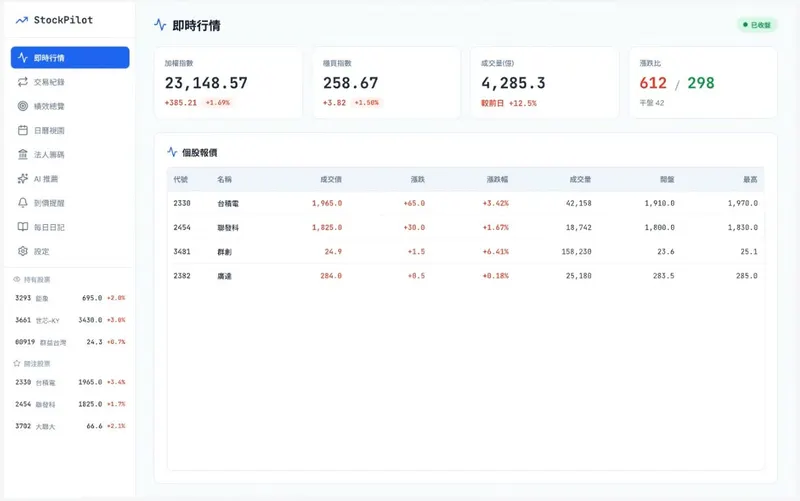Click the +6.41% change cell
The width and height of the screenshot is (800, 501).
coord(495,252)
